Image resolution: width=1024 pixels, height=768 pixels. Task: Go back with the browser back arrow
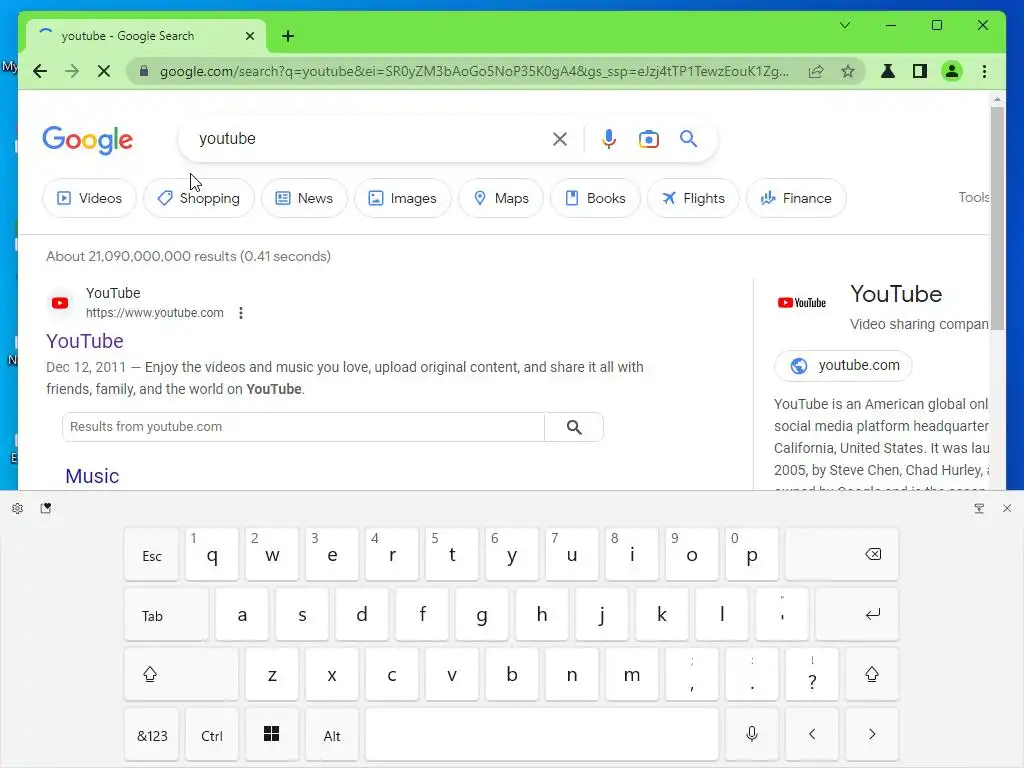click(x=40, y=71)
